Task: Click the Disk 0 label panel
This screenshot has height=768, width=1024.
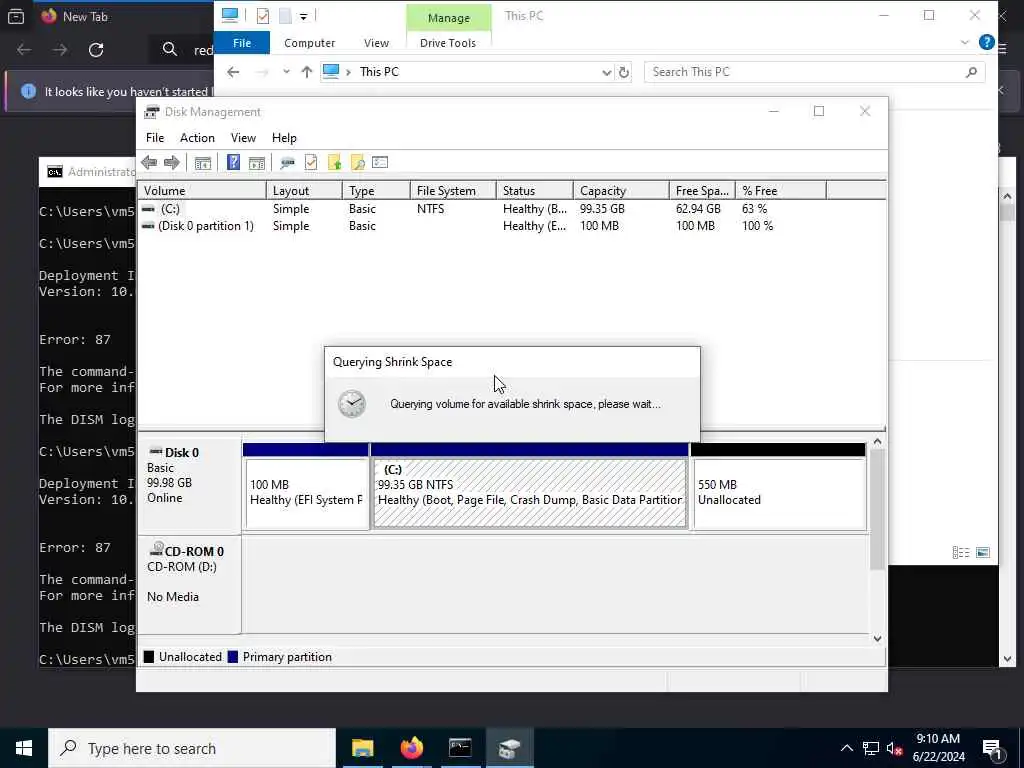Action: point(189,485)
